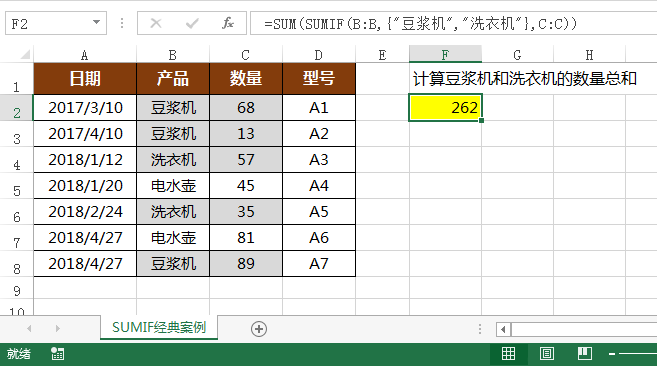The height and width of the screenshot is (366, 657).
Task: Select the model cell A4
Action: point(319,186)
